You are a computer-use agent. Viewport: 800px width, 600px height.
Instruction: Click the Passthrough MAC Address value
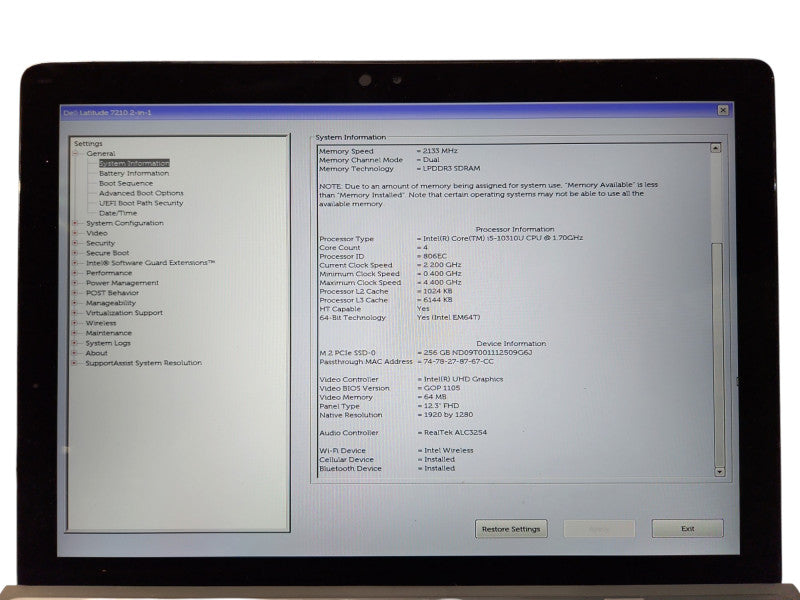pyautogui.click(x=459, y=362)
